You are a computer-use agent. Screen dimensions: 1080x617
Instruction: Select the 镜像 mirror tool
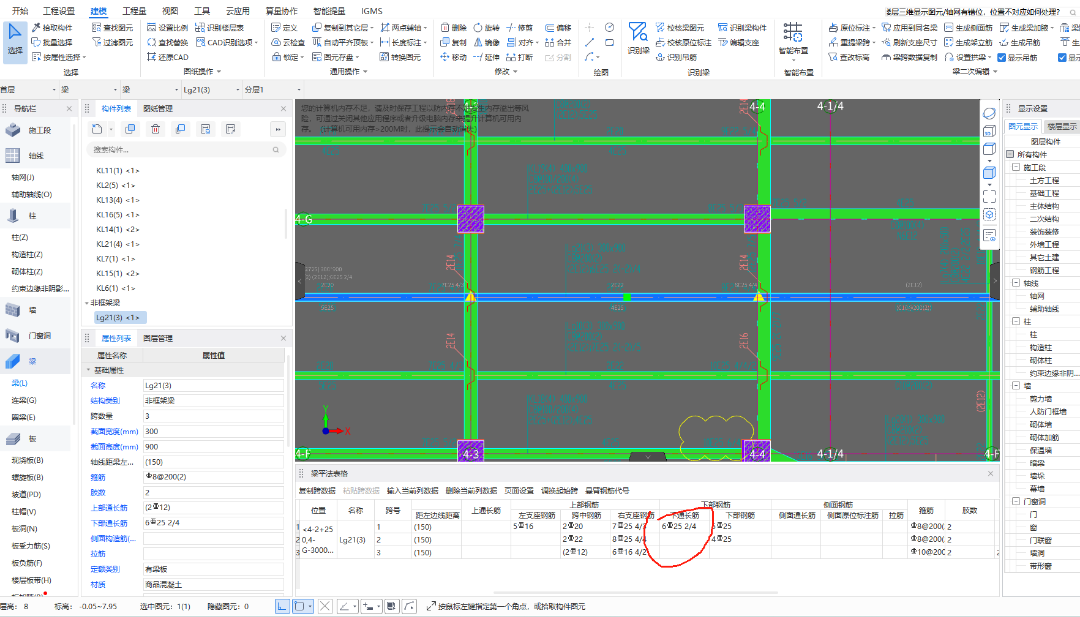(486, 42)
